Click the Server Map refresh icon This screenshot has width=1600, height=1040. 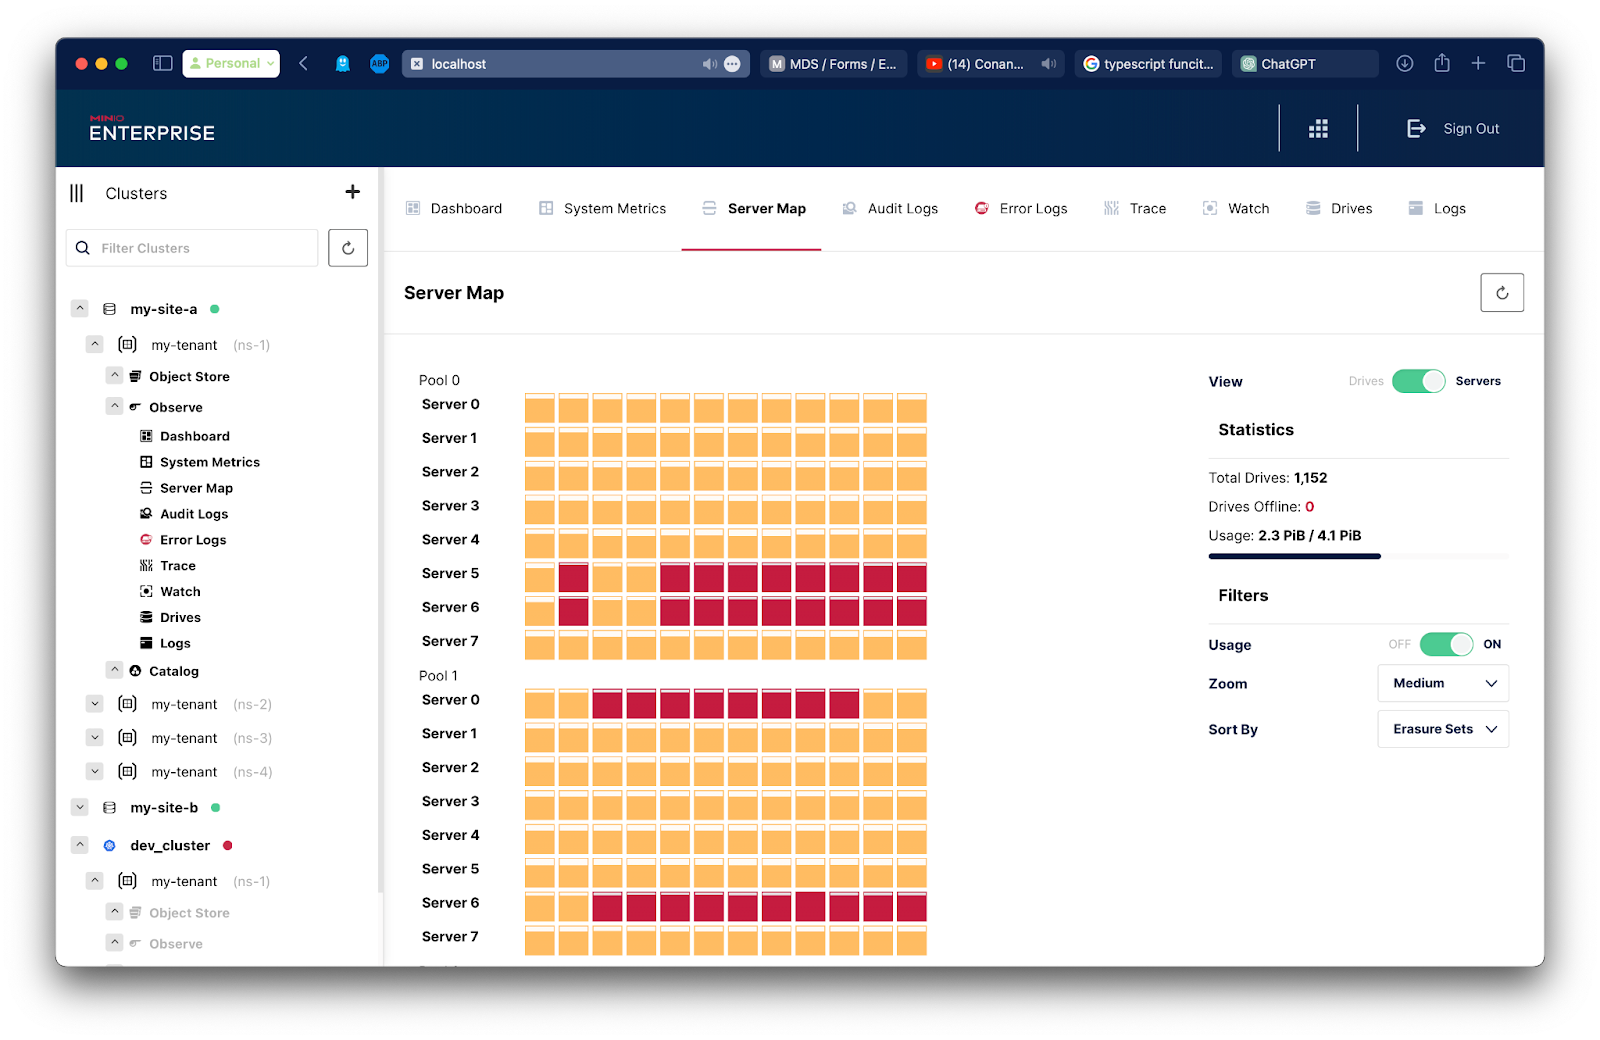[x=1501, y=293]
